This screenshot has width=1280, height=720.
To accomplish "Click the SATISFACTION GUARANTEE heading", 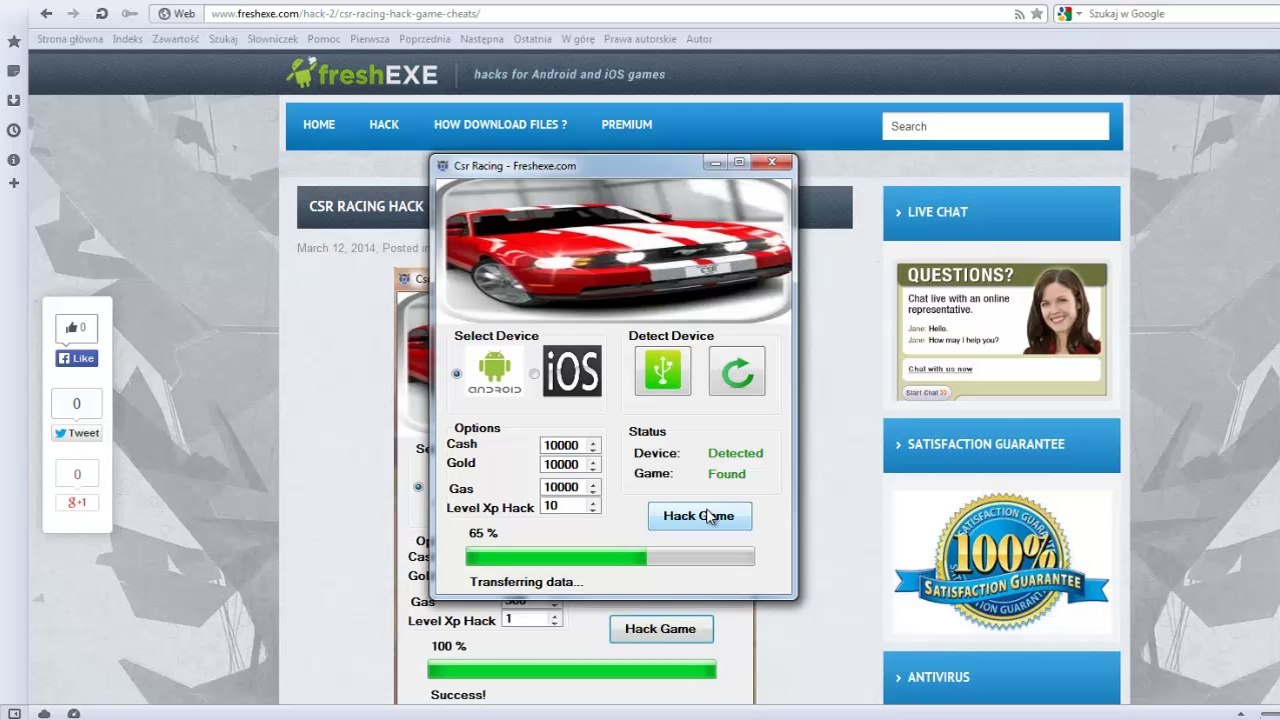I will [x=1001, y=445].
